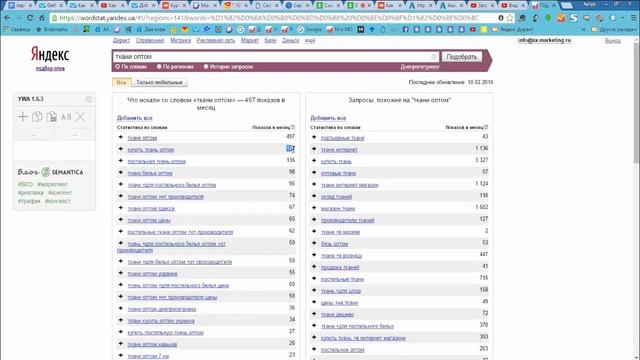Viewport: 640px width, 360px height.
Task: Open the 'подбор слов' link under logo
Action: pos(50,68)
